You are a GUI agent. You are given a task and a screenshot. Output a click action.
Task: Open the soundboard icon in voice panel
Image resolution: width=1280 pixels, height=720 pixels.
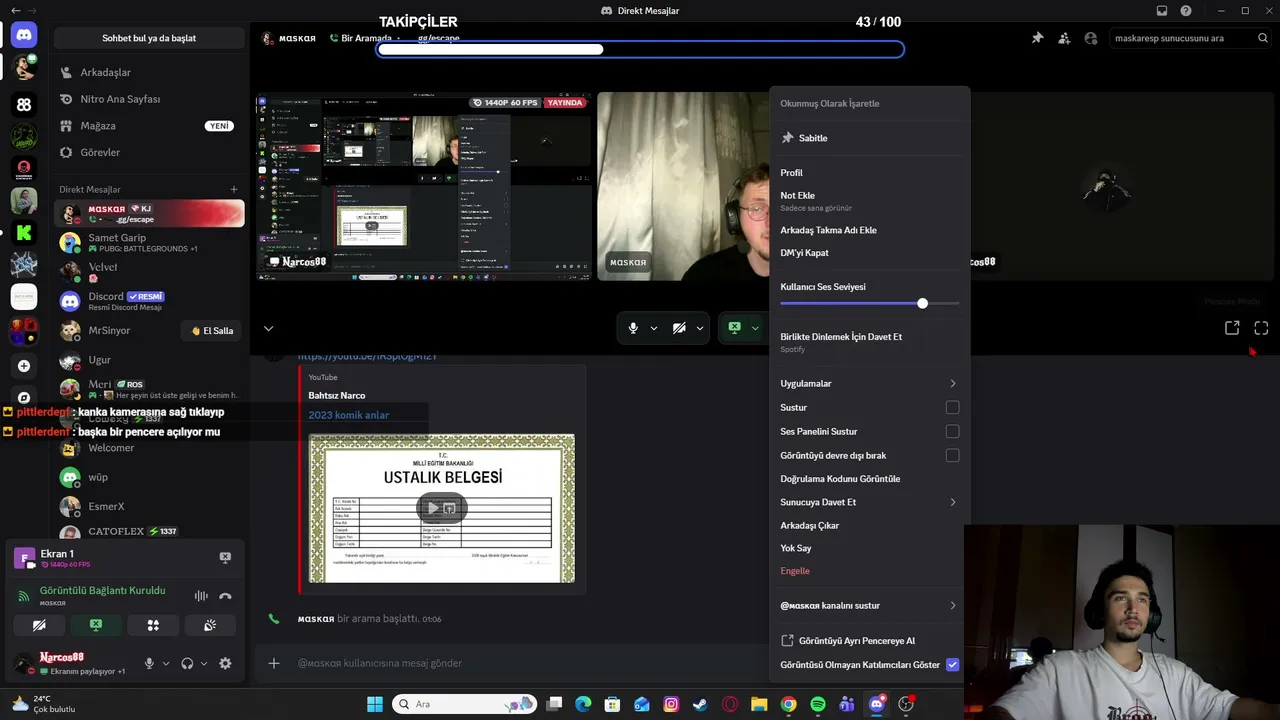[x=210, y=625]
